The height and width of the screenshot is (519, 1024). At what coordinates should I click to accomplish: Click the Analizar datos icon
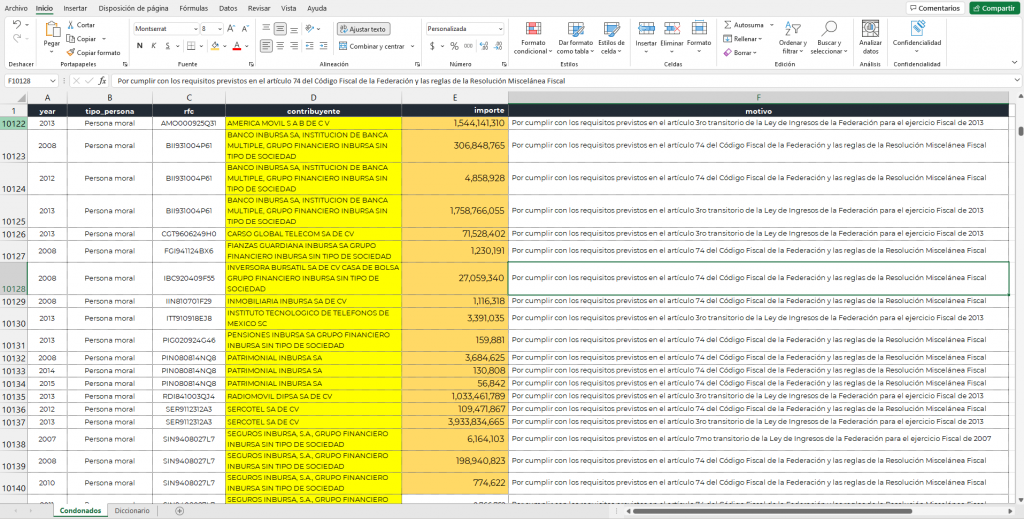(x=870, y=29)
